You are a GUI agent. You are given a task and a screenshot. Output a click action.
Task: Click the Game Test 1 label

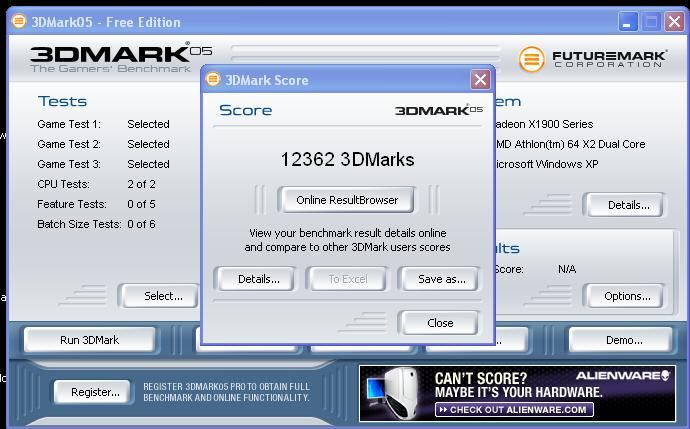69,124
